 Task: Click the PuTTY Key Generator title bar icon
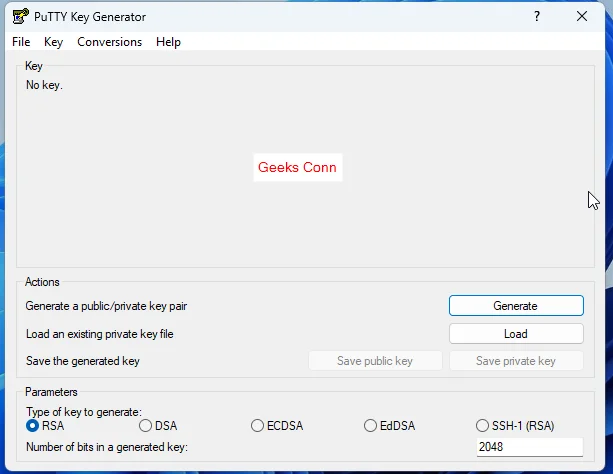20,16
